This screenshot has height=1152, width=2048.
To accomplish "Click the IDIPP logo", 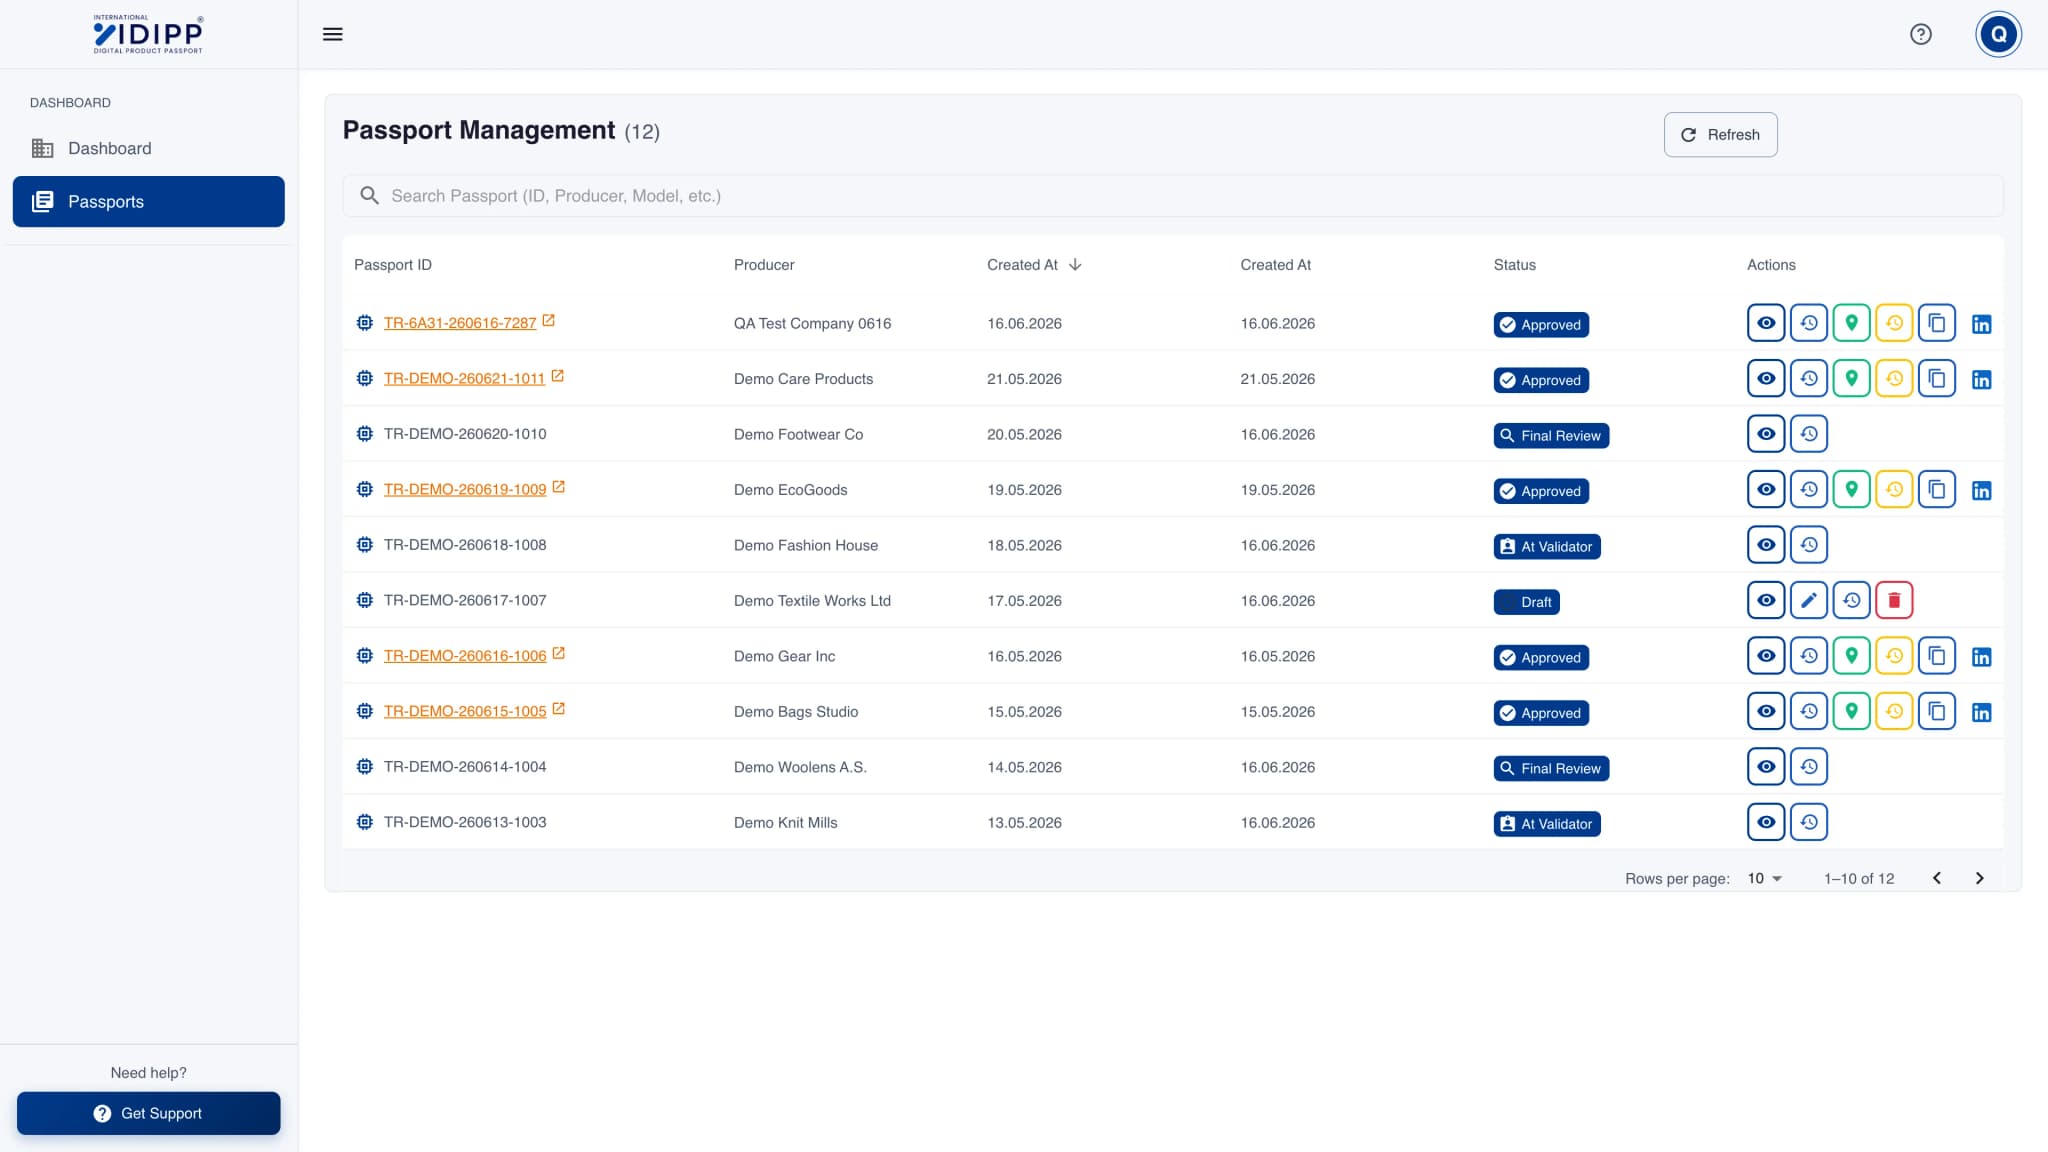I will 148,34.
